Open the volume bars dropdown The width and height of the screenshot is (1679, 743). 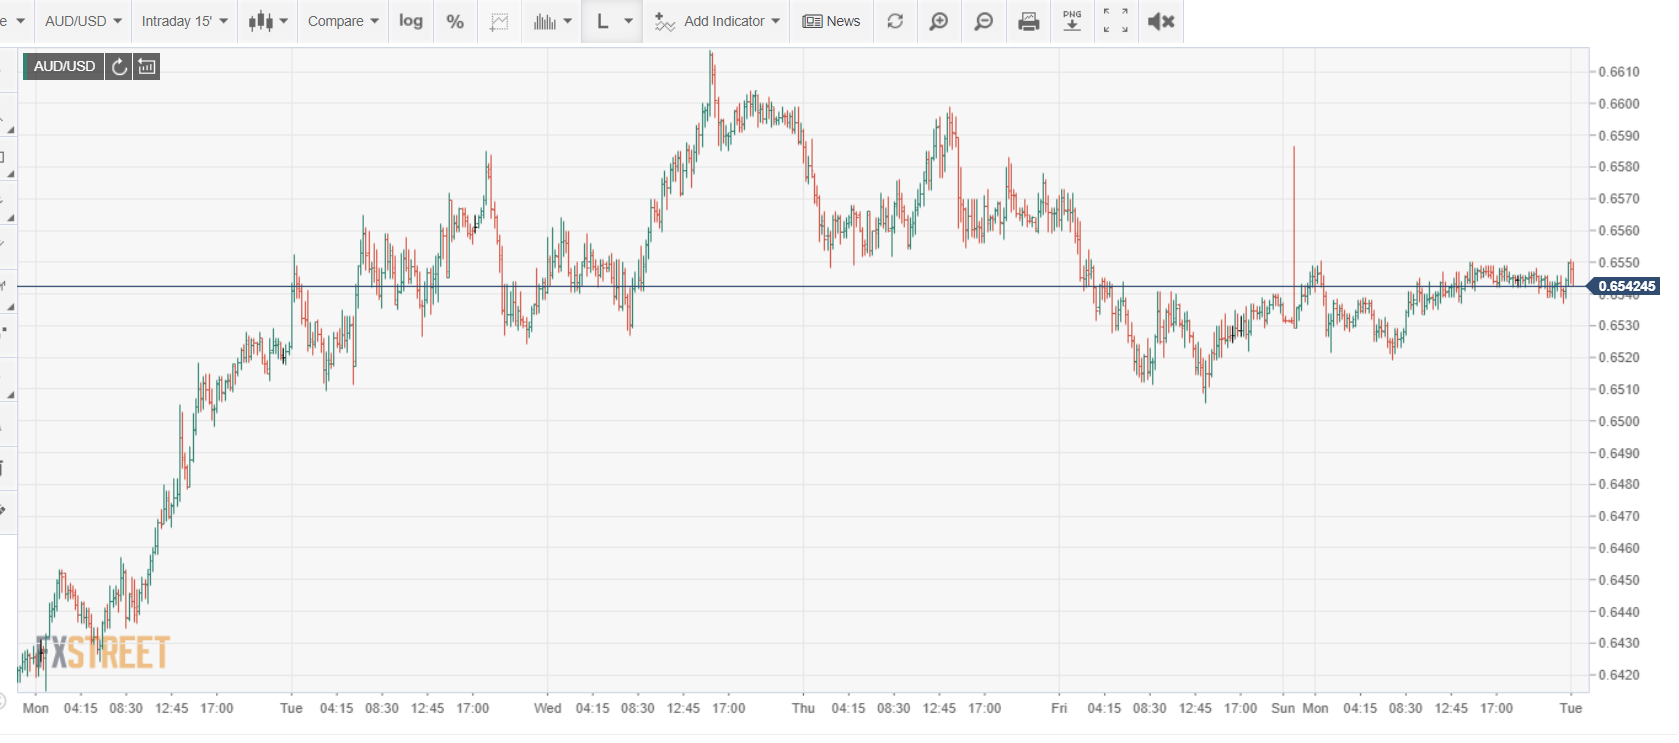(x=552, y=21)
